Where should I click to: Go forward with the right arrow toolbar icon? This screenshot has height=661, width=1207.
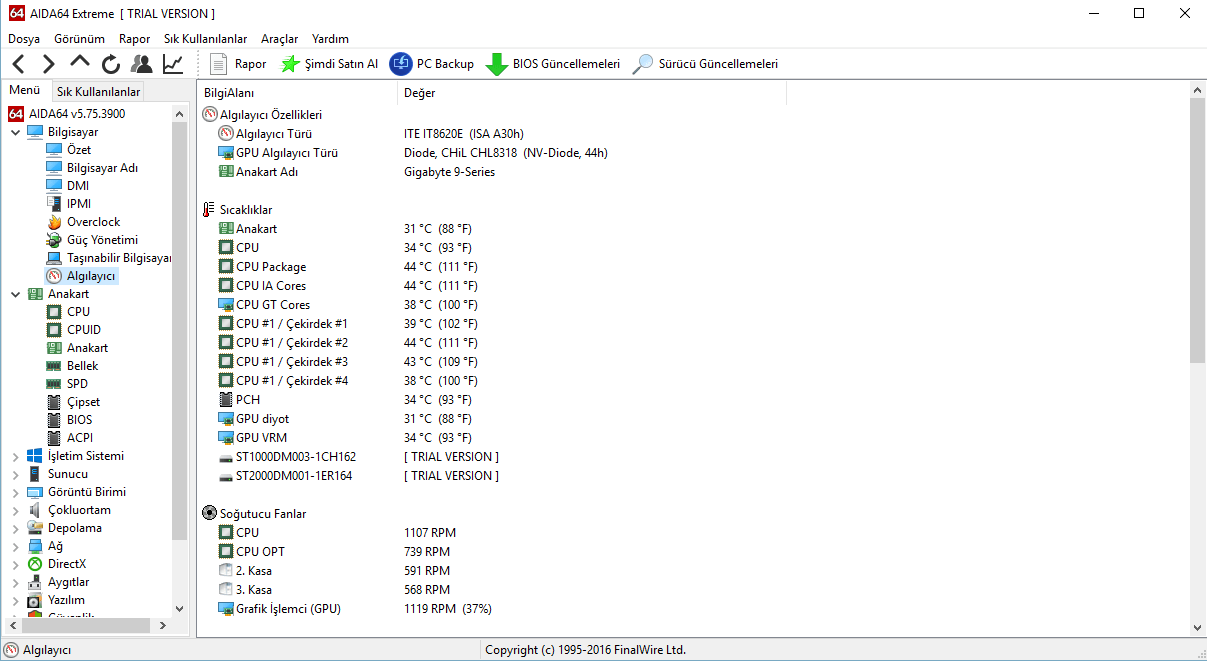(48, 64)
